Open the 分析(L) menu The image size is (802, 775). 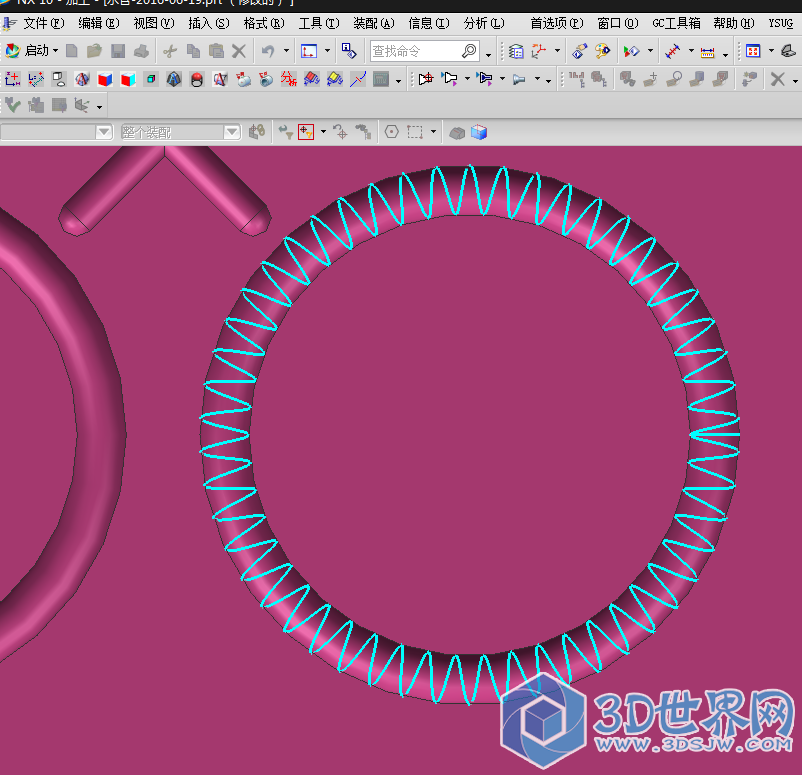coord(484,24)
